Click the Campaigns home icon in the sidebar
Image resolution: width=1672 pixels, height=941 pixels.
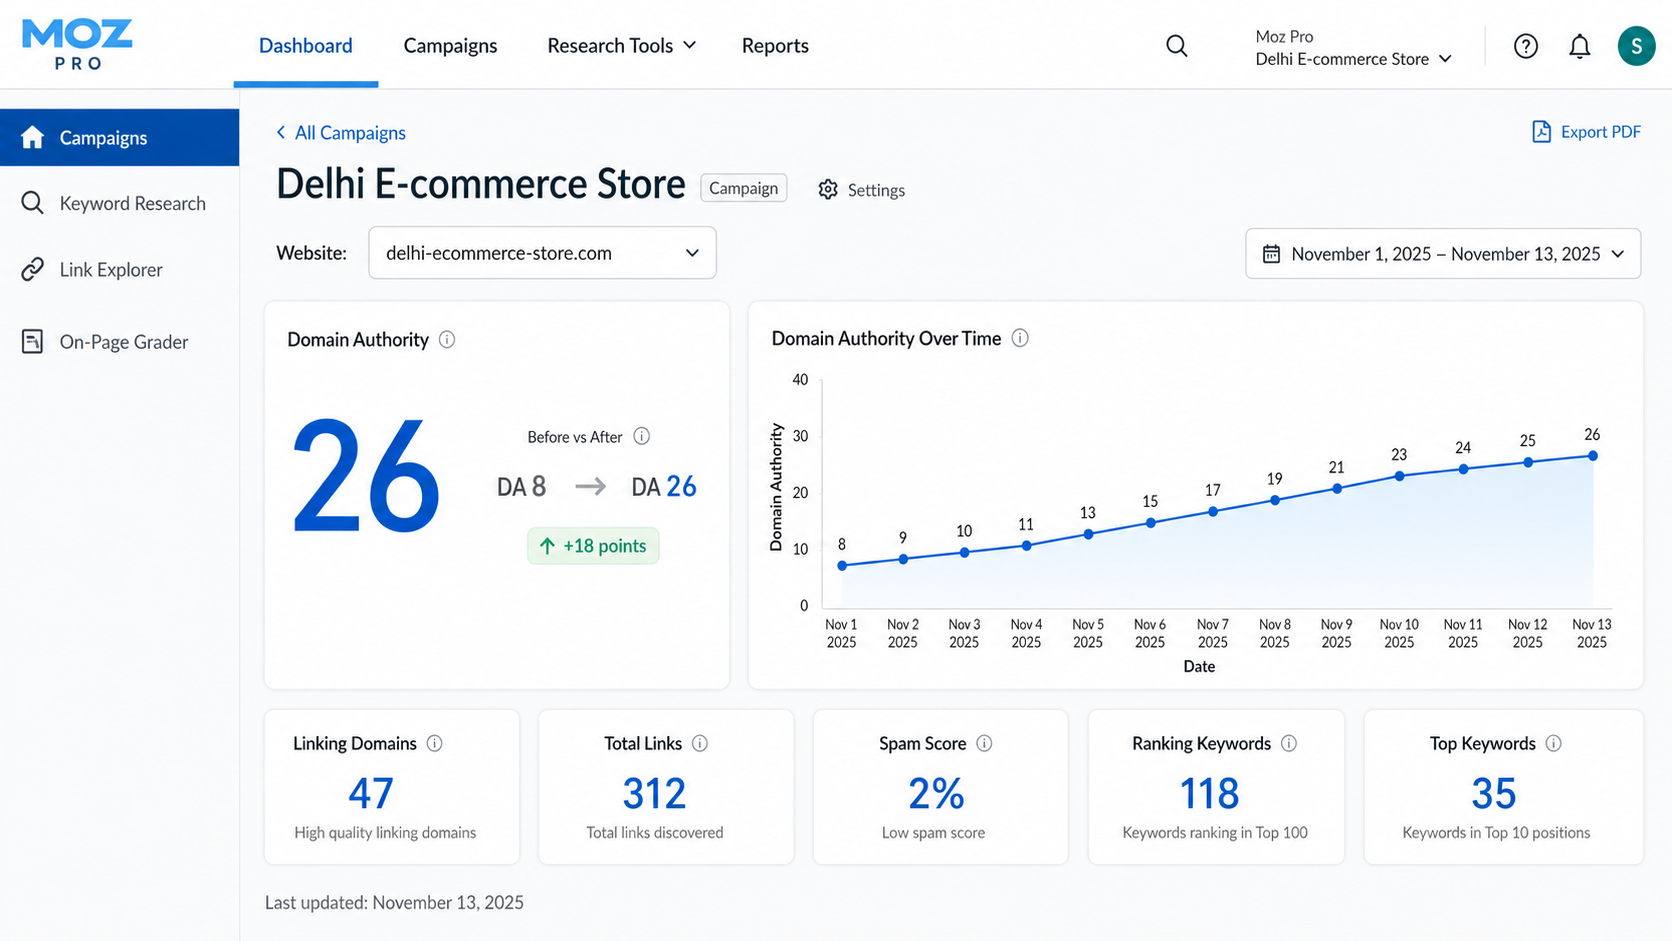coord(32,137)
